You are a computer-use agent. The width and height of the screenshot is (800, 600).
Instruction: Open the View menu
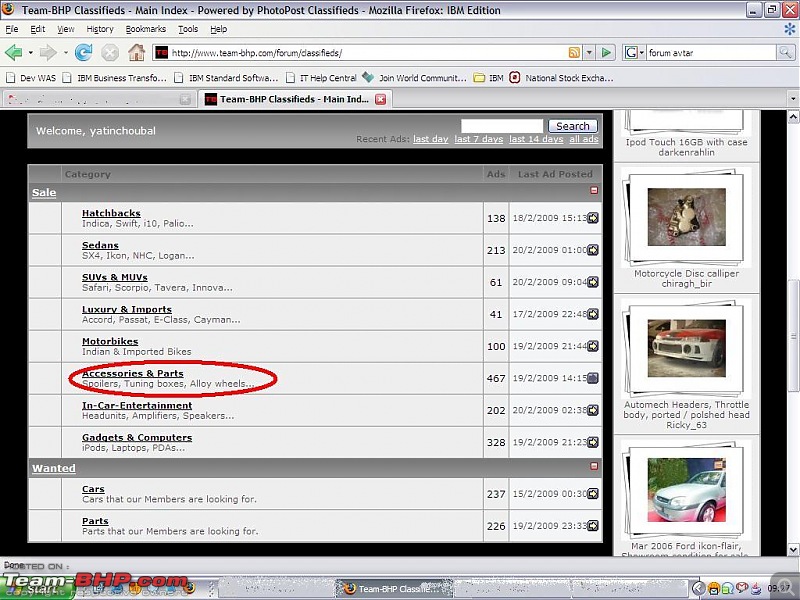(66, 29)
